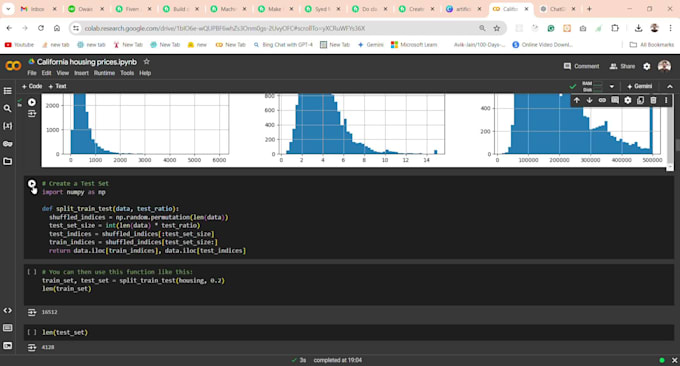Open the secrets key panel
Viewport: 680px width, 366px height.
coord(7,144)
